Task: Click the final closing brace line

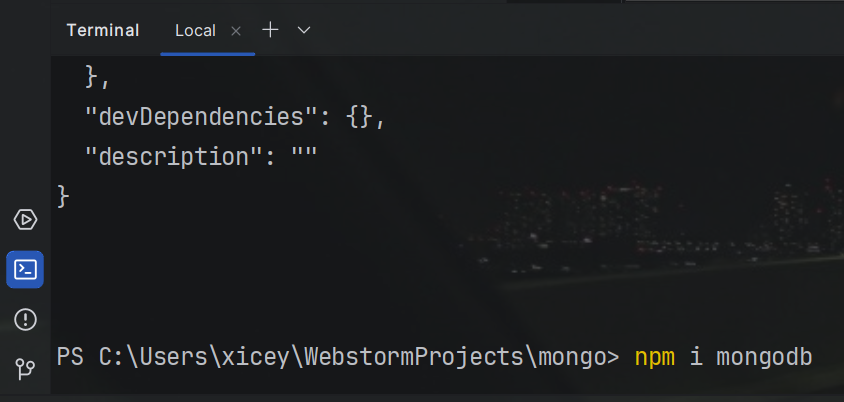Action: (x=64, y=196)
